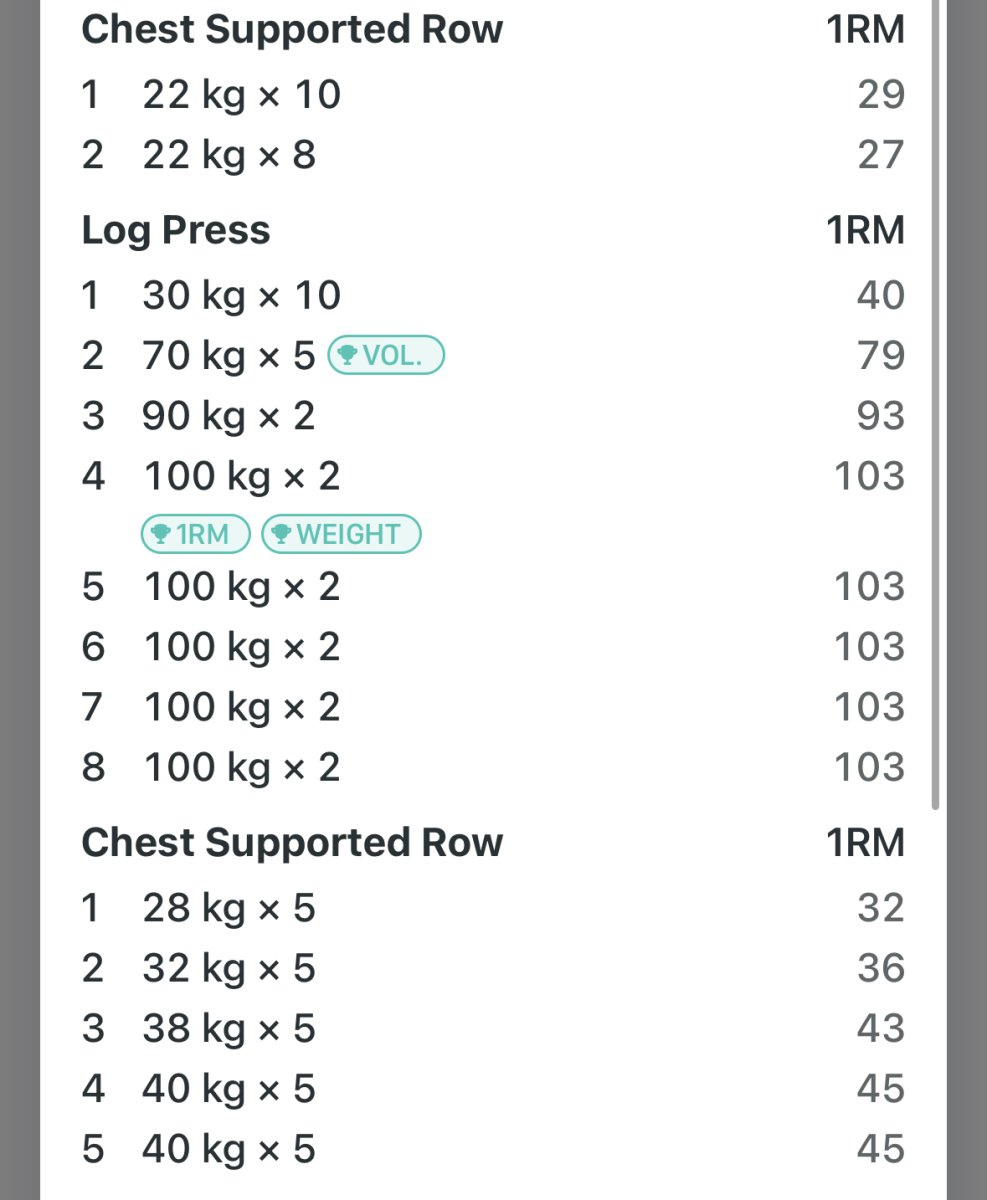Click the estimated 1RM value 93
The image size is (987, 1200).
click(880, 416)
